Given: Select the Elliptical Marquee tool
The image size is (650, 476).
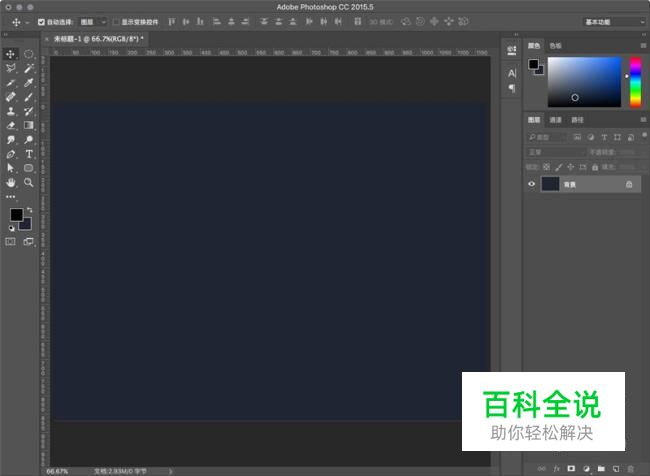Looking at the screenshot, I should 28,54.
